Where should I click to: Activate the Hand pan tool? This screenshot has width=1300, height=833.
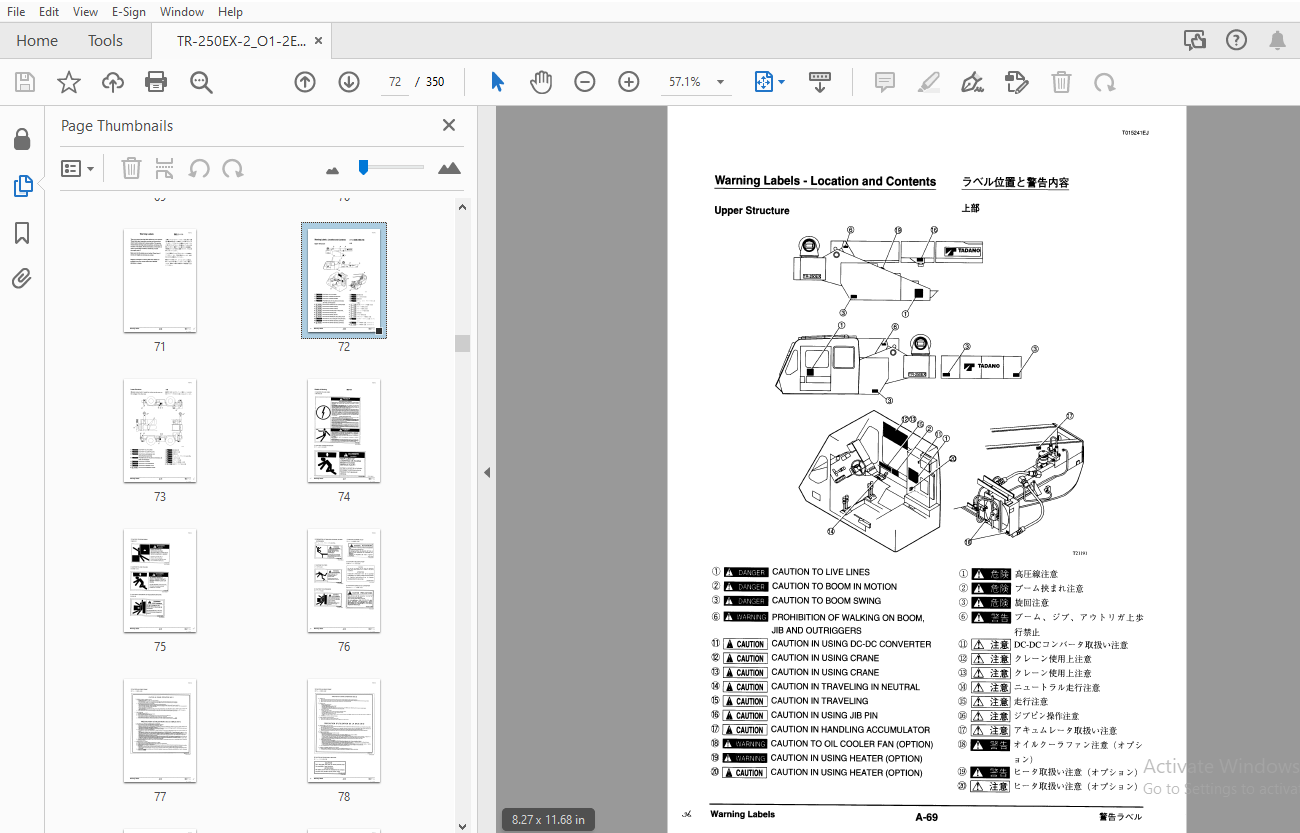pyautogui.click(x=541, y=82)
